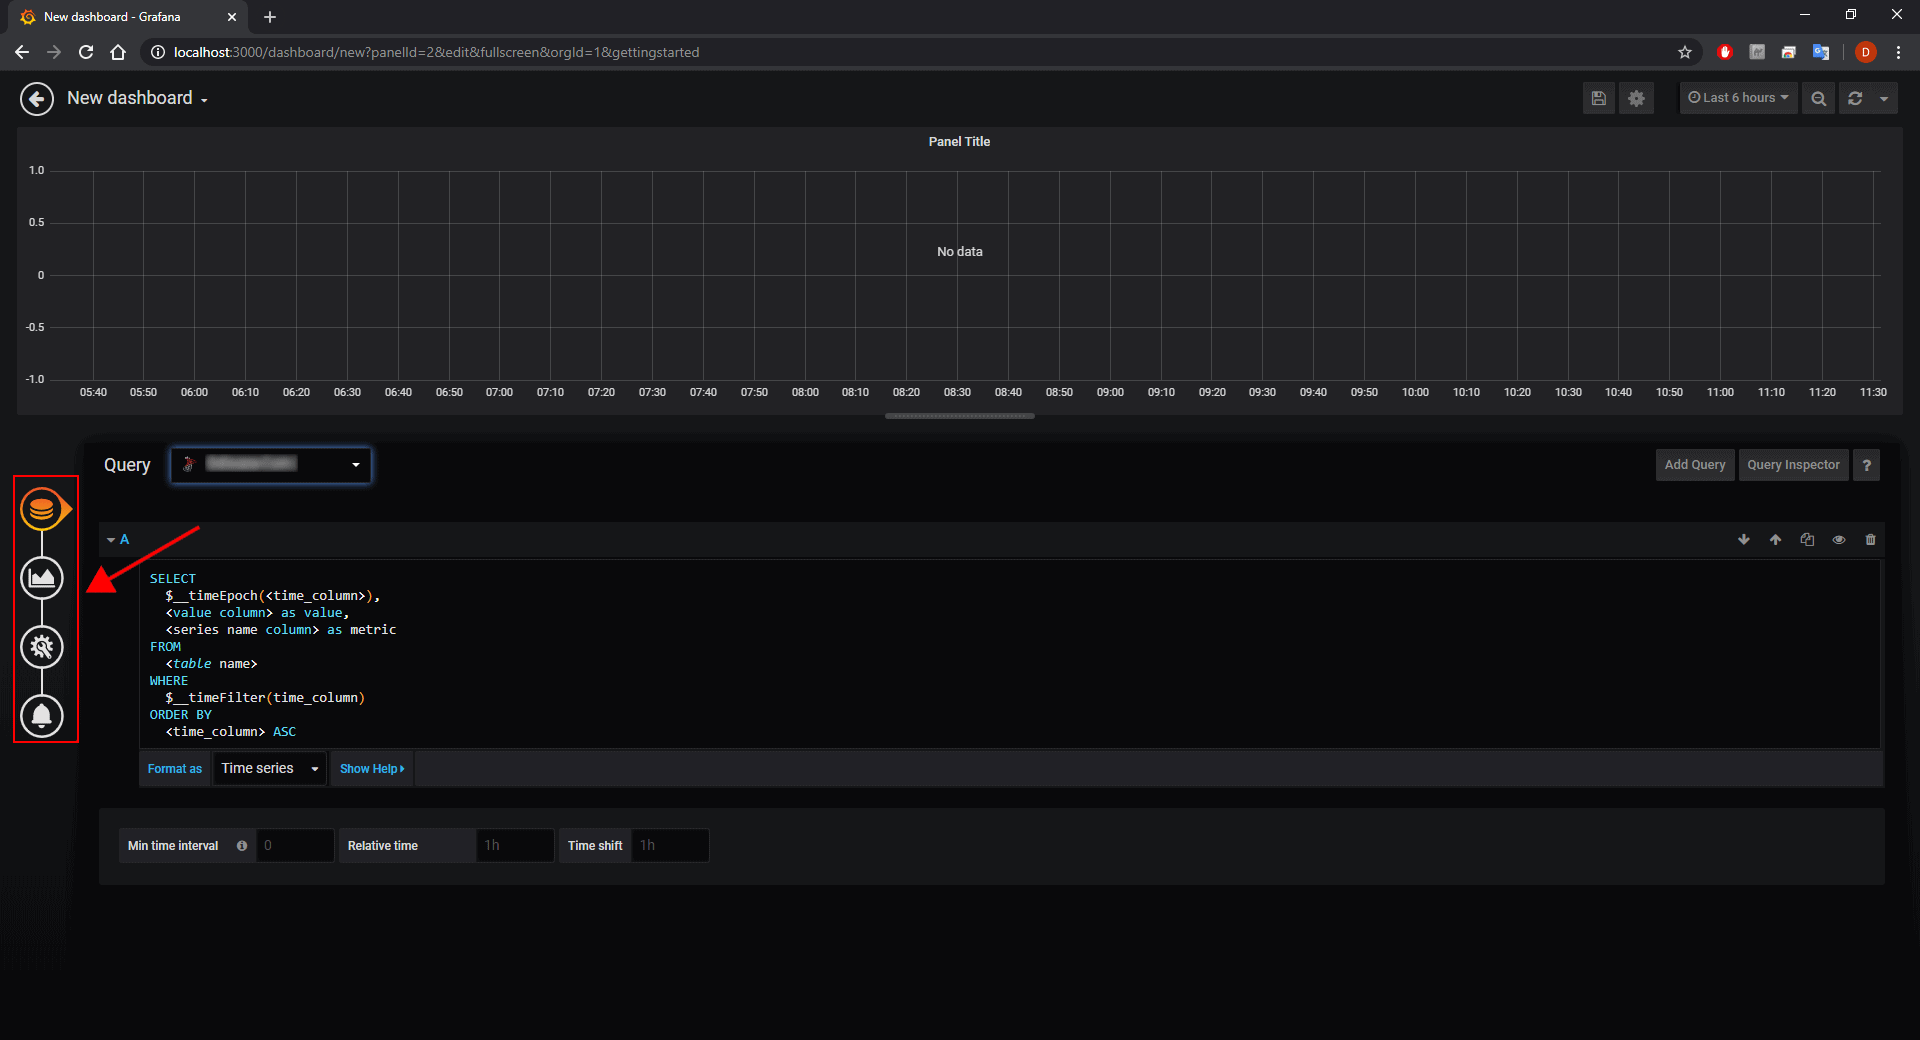Click the zoom out time range magnifier
1920x1040 pixels.
(x=1819, y=98)
